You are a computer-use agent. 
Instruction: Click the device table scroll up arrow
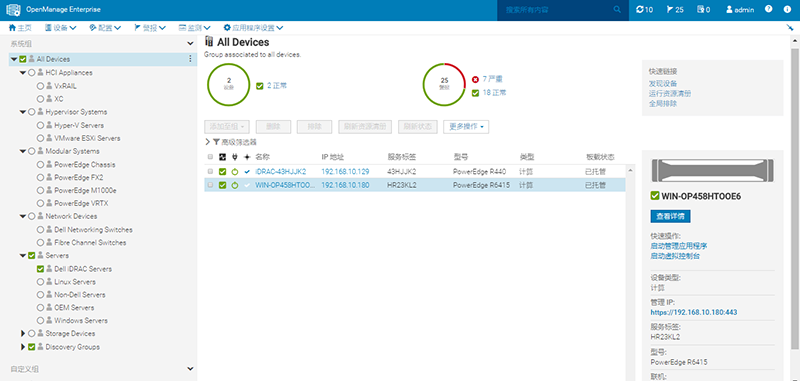pos(630,170)
